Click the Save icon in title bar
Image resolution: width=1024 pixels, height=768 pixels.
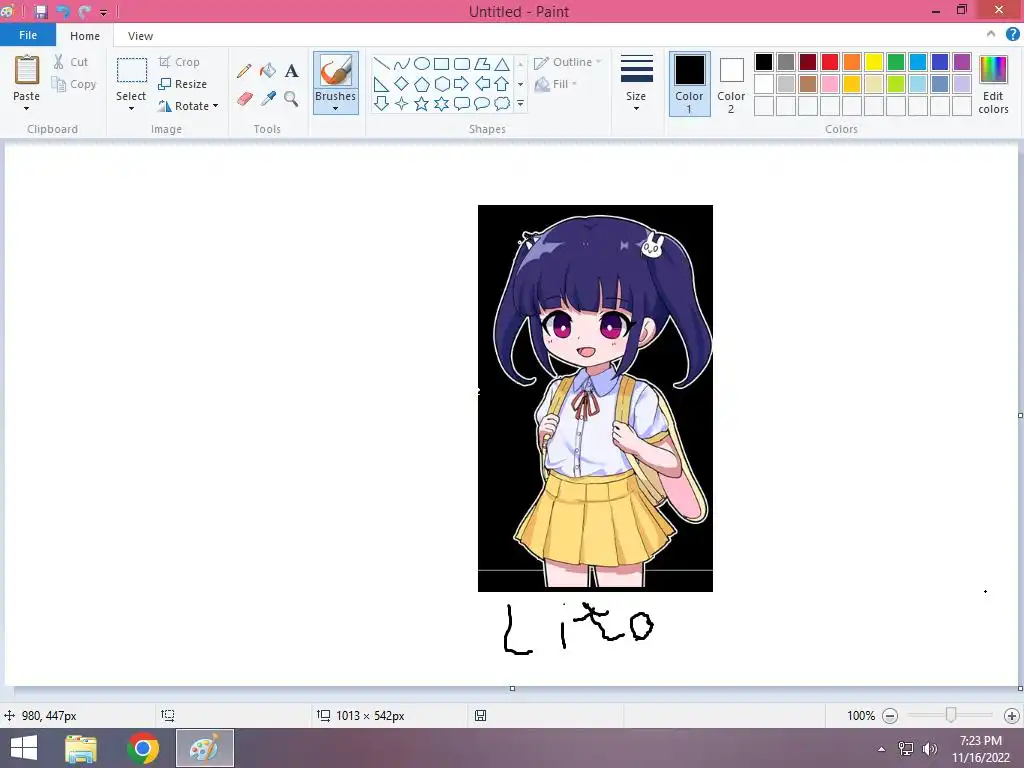40,12
